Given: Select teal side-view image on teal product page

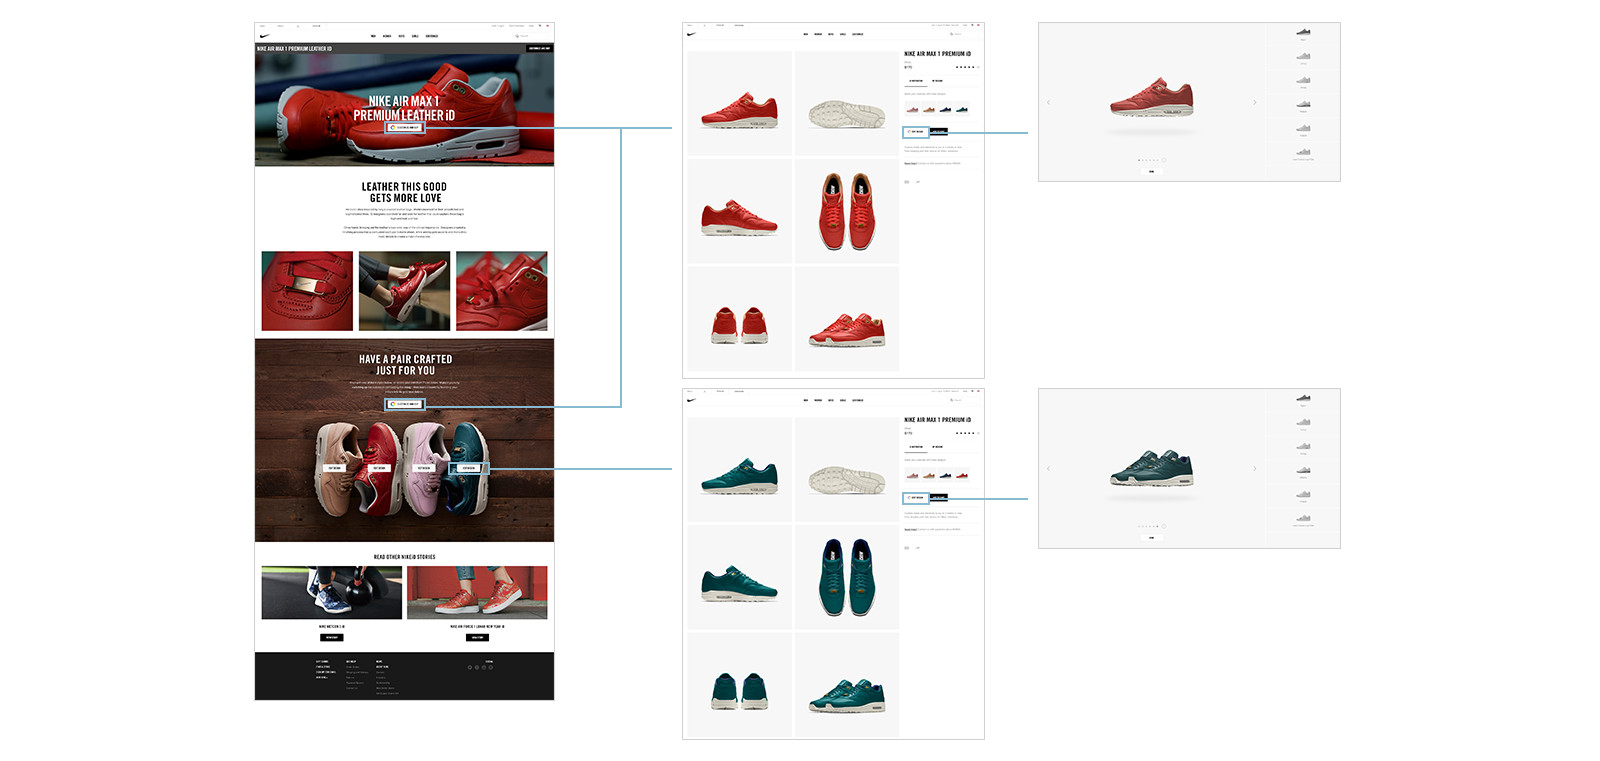Looking at the screenshot, I should pos(739,469).
